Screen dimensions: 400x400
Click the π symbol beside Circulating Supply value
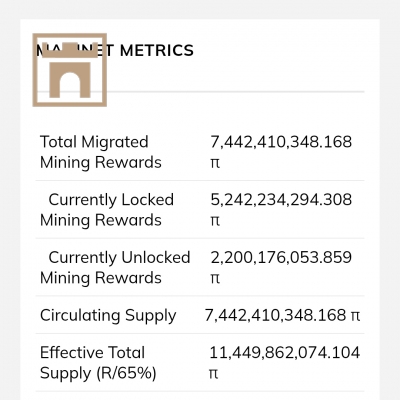tap(355, 316)
